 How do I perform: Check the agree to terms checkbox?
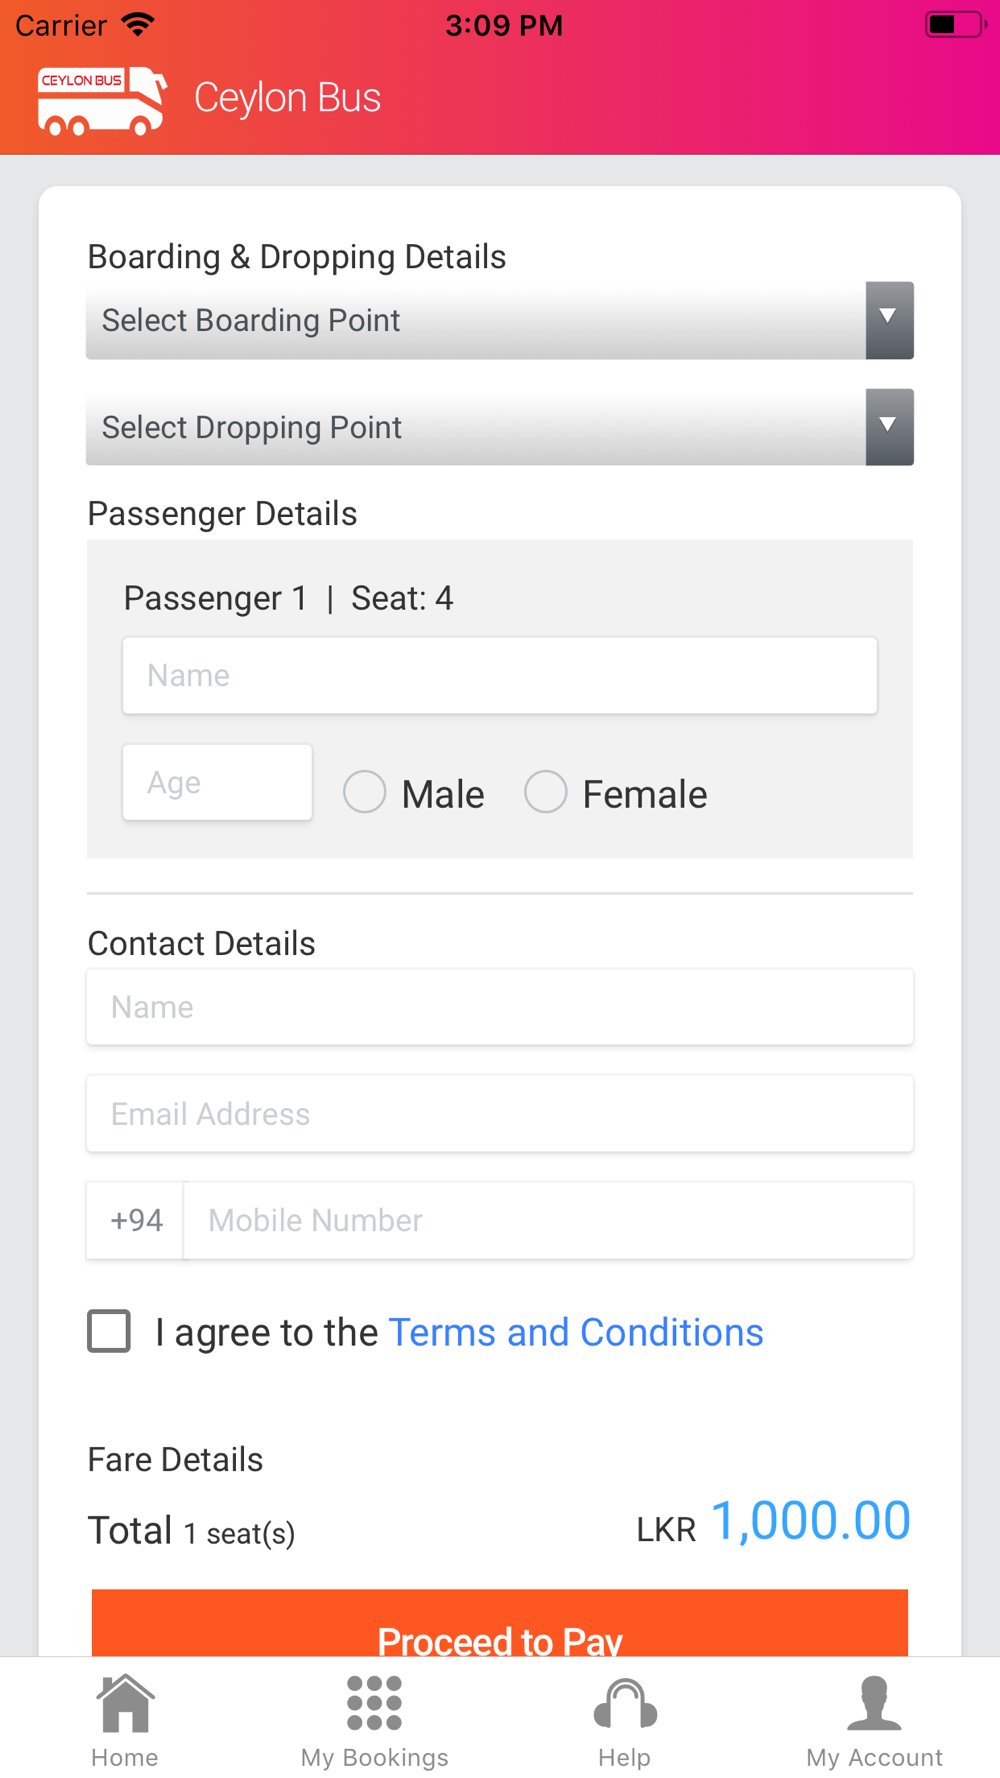tap(109, 1331)
